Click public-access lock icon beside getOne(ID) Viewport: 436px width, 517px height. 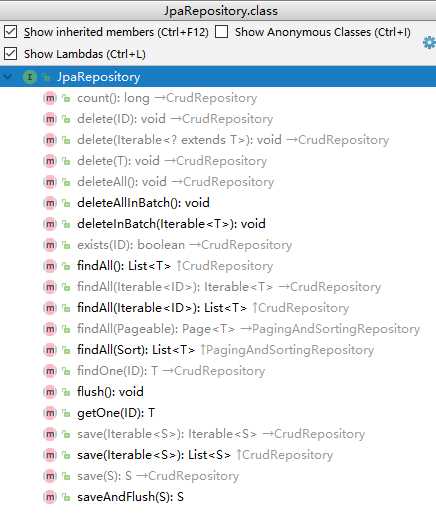tap(66, 413)
